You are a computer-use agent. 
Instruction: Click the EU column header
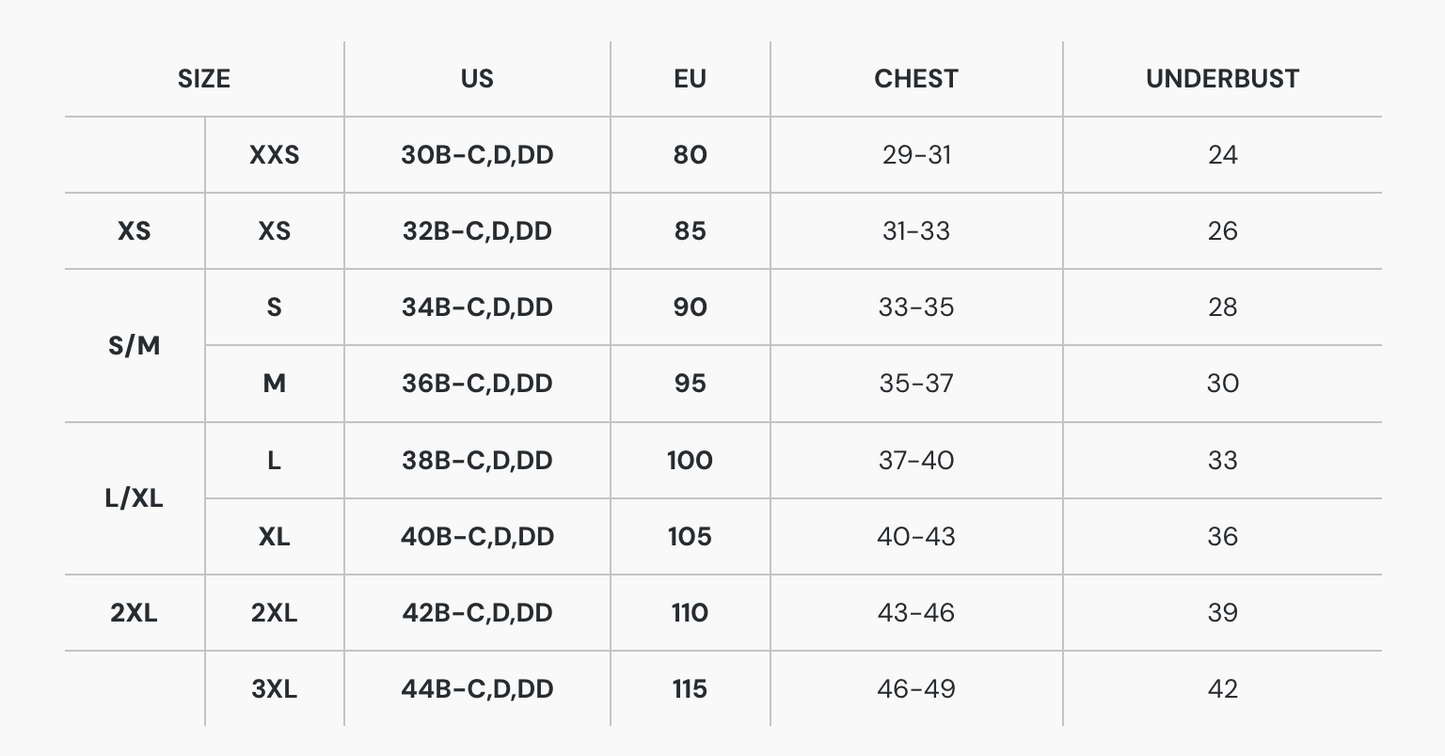pyautogui.click(x=690, y=79)
